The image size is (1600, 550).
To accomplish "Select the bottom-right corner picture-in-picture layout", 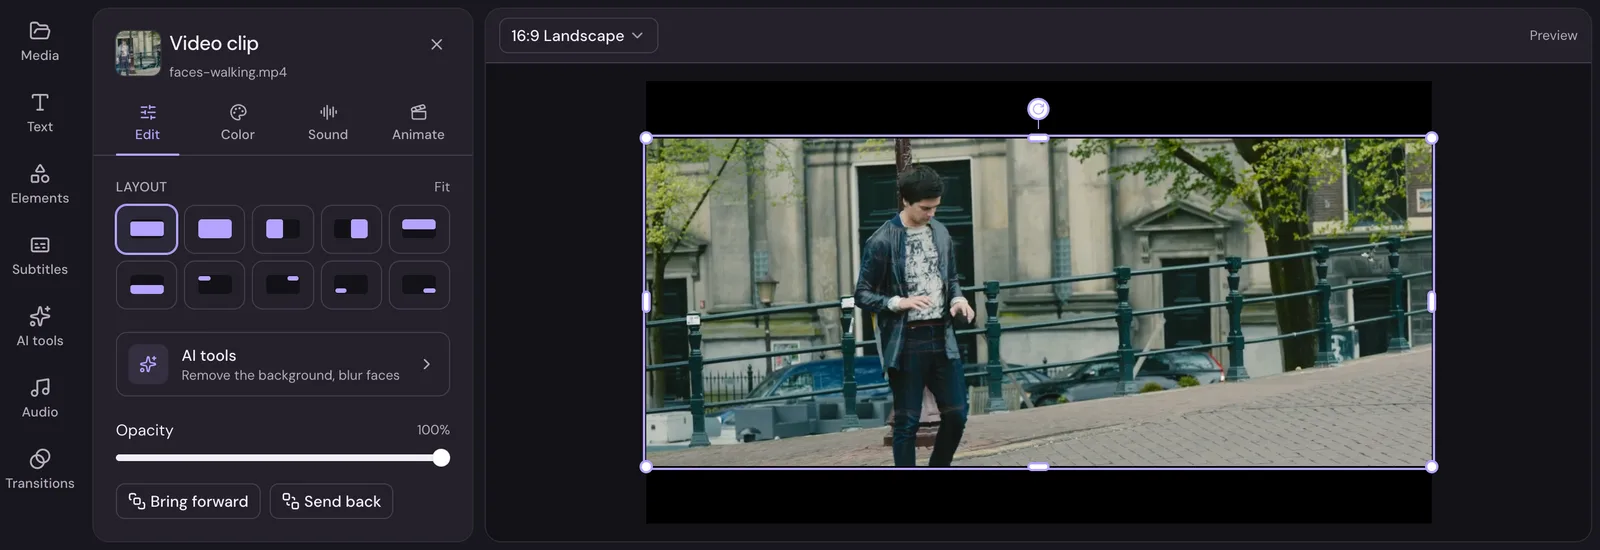I will click(419, 285).
